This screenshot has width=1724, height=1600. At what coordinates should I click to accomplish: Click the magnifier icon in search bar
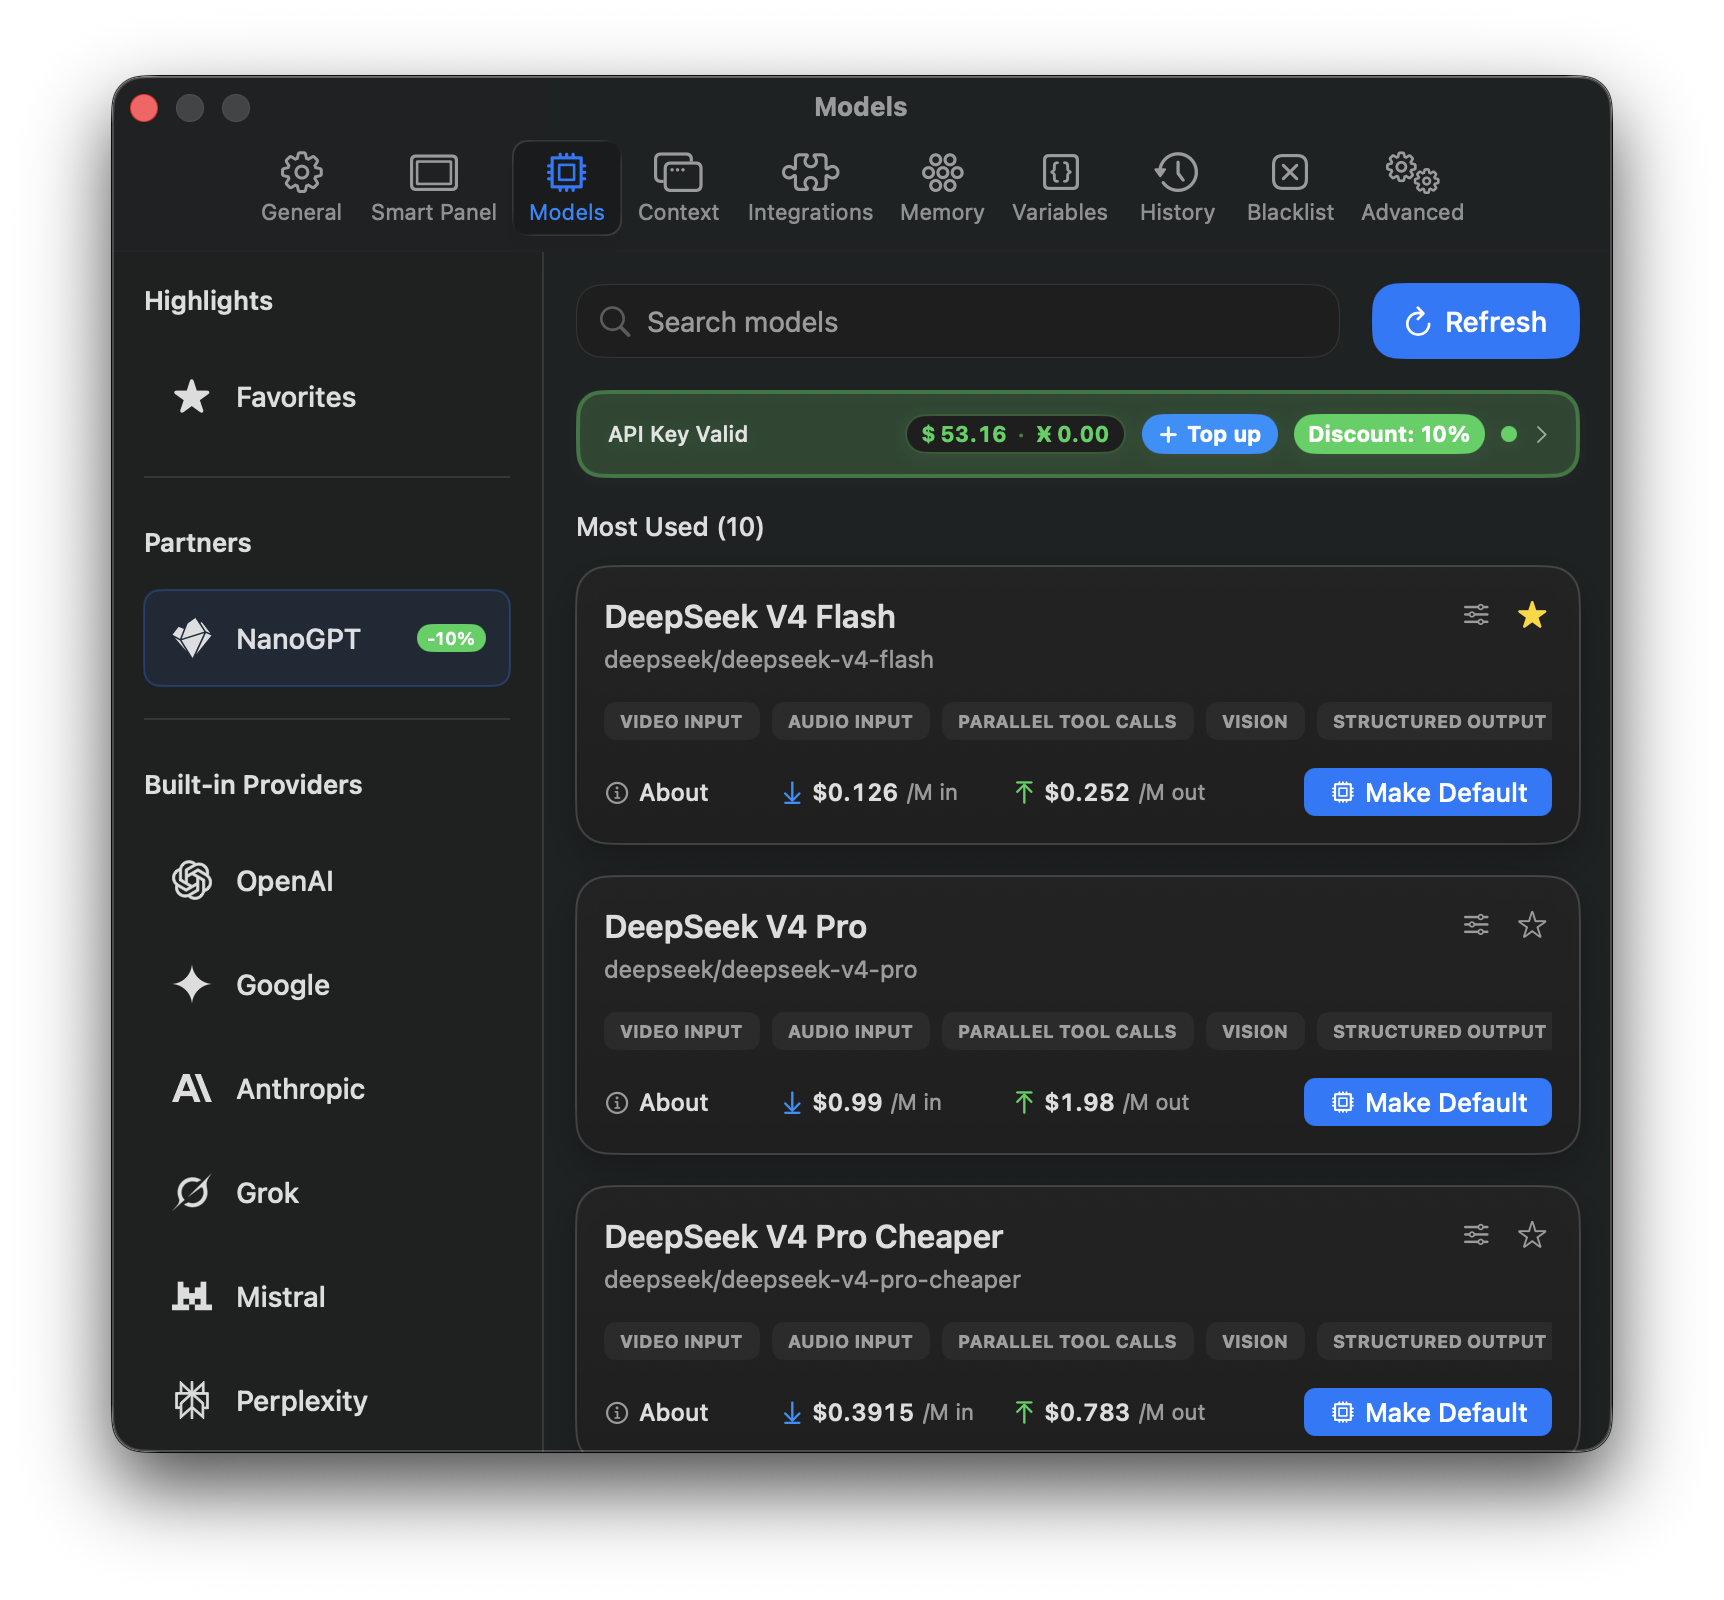coord(615,322)
